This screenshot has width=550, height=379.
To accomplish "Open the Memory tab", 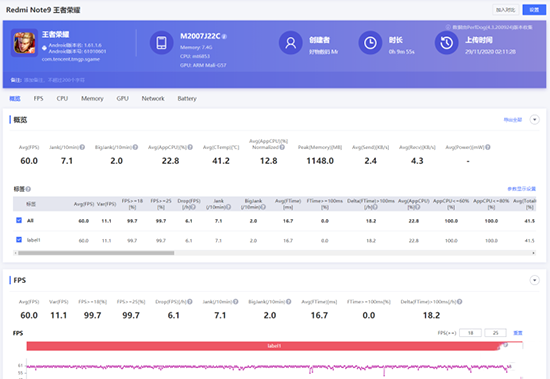I will pyautogui.click(x=92, y=99).
